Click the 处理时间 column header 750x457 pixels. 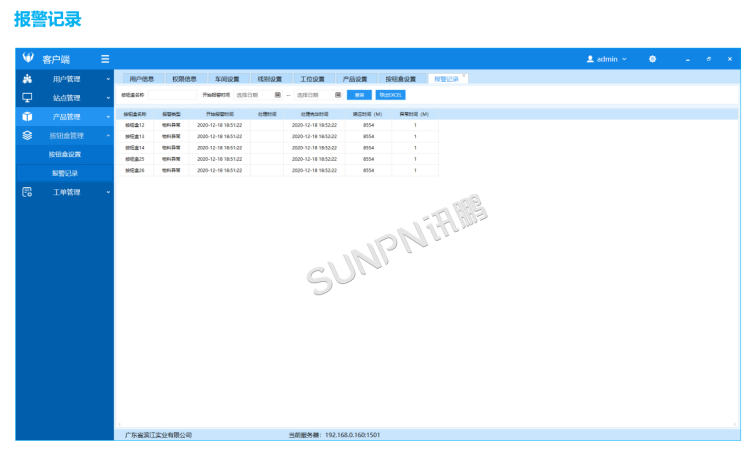(x=267, y=114)
